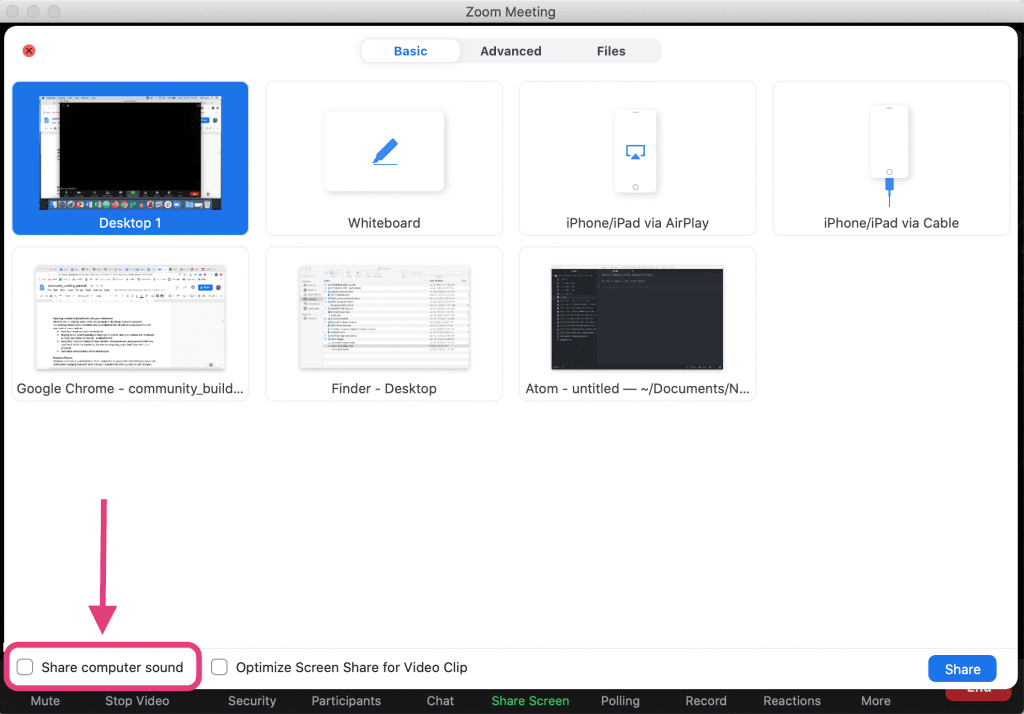Screen dimensions: 1024x714
Task: Switch to the Advanced tab
Action: [511, 51]
